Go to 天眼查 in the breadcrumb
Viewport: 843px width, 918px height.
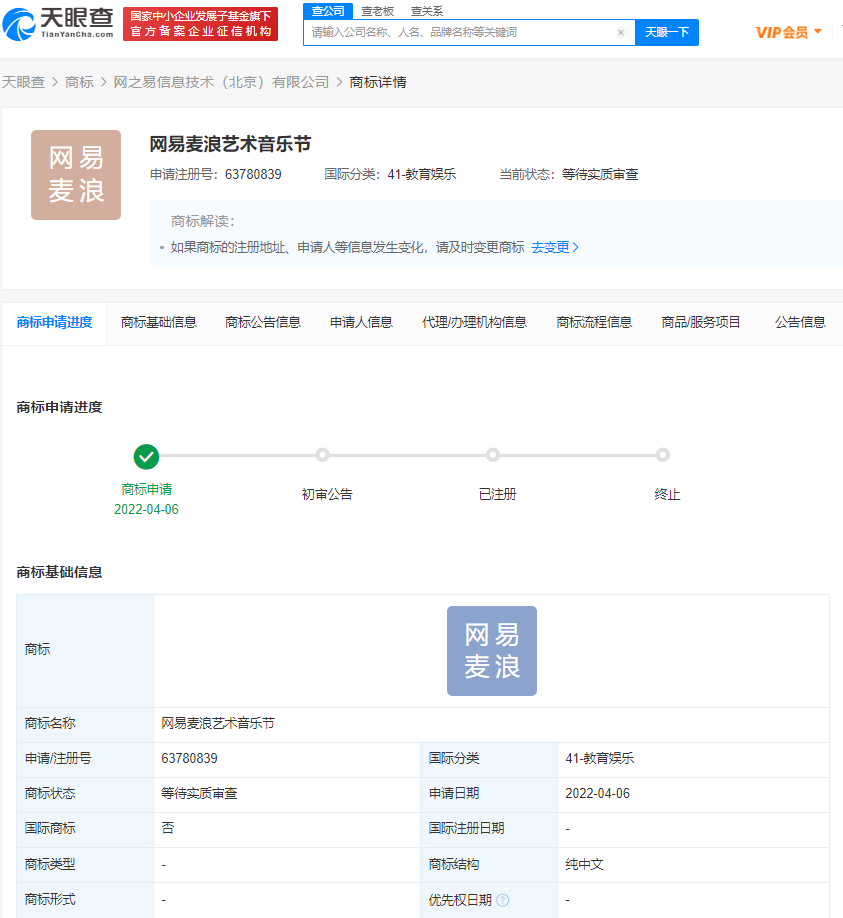point(23,82)
